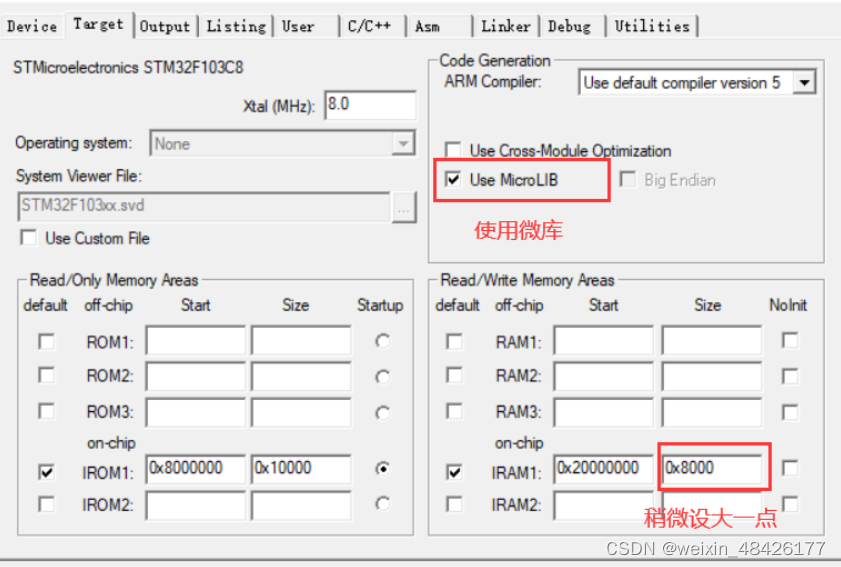Viewport: 841px width, 567px height.
Task: Open the ARM Compiler version dropdown
Action: (x=697, y=83)
